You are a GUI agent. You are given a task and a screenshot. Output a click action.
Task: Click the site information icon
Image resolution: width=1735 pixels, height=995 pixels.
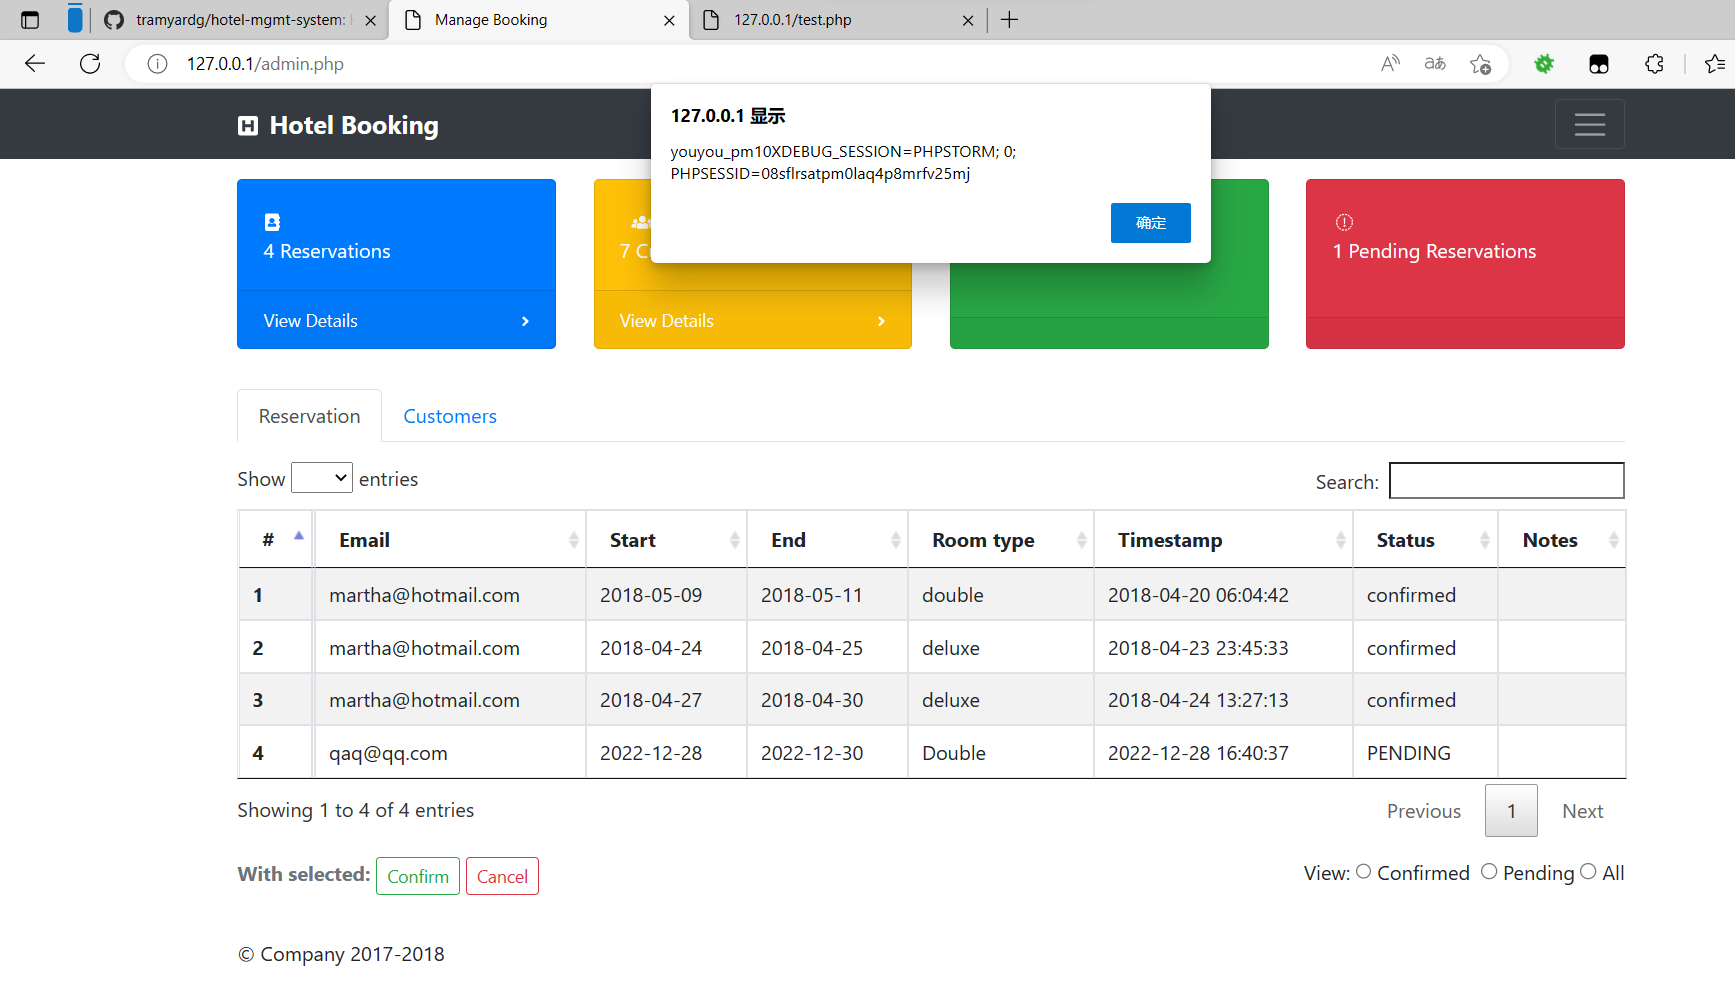(x=157, y=64)
